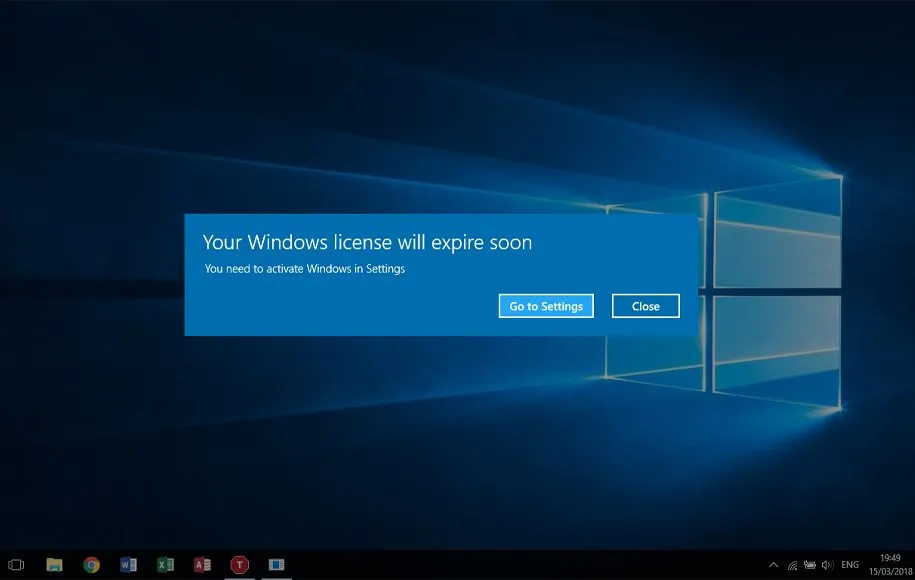Image resolution: width=915 pixels, height=580 pixels.
Task: Open Task View from the taskbar
Action: 16,565
